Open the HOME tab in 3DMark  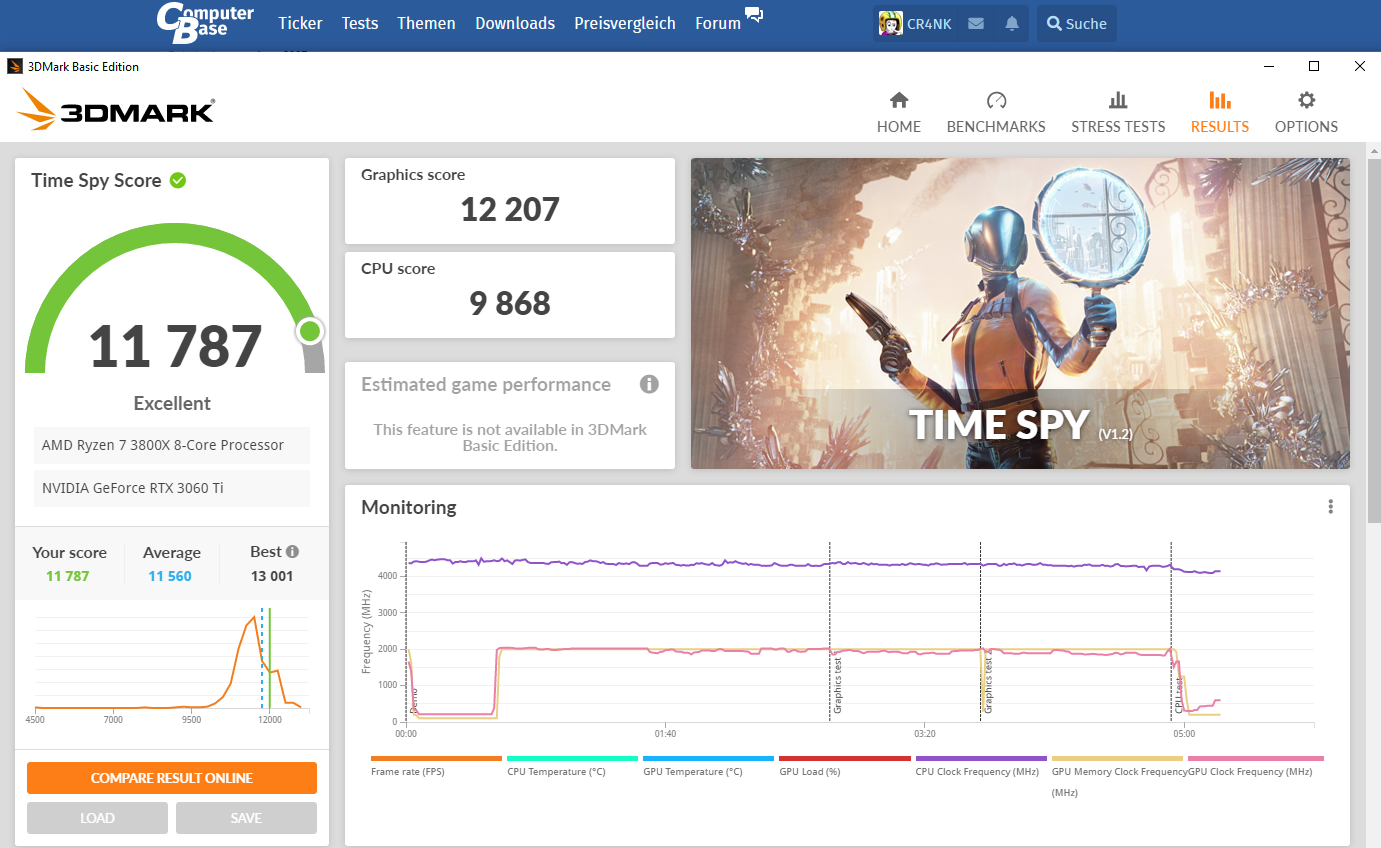coord(899,113)
